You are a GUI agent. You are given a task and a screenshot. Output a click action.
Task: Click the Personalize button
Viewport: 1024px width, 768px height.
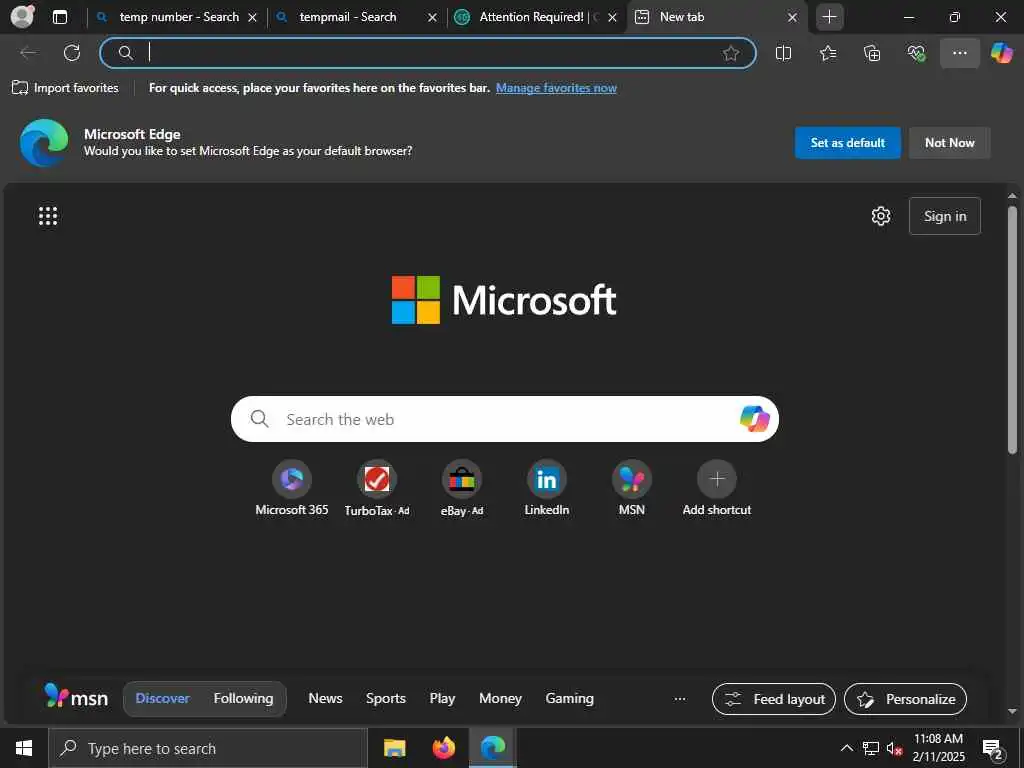pos(905,699)
